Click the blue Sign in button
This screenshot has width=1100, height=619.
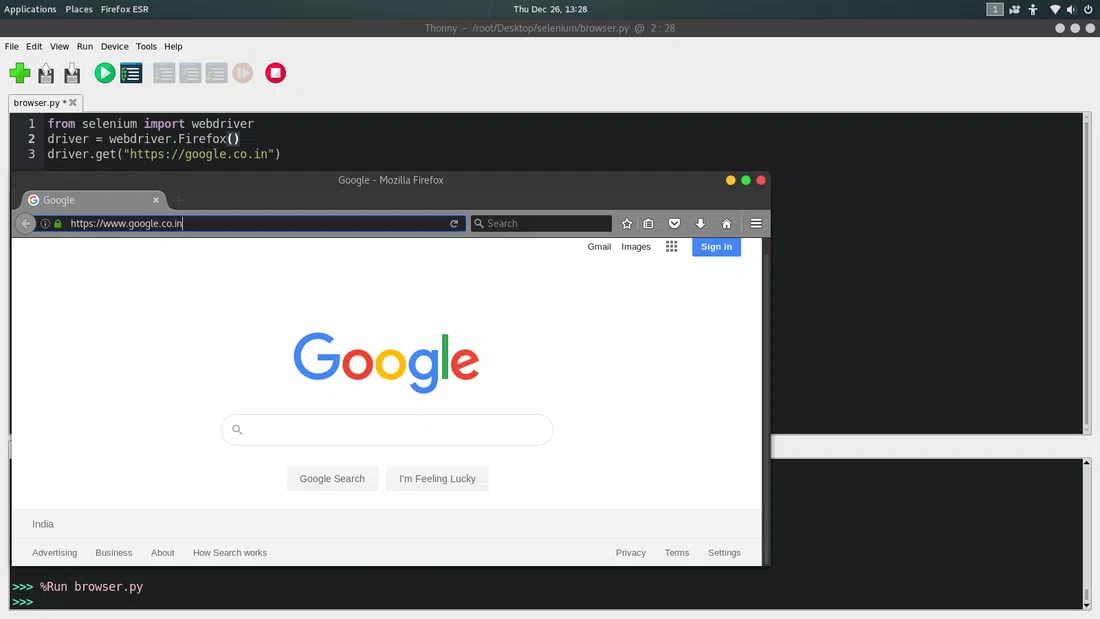pos(716,246)
